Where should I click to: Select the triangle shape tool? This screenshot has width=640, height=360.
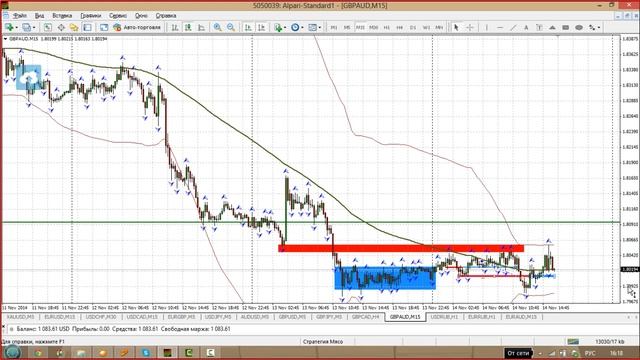552,27
